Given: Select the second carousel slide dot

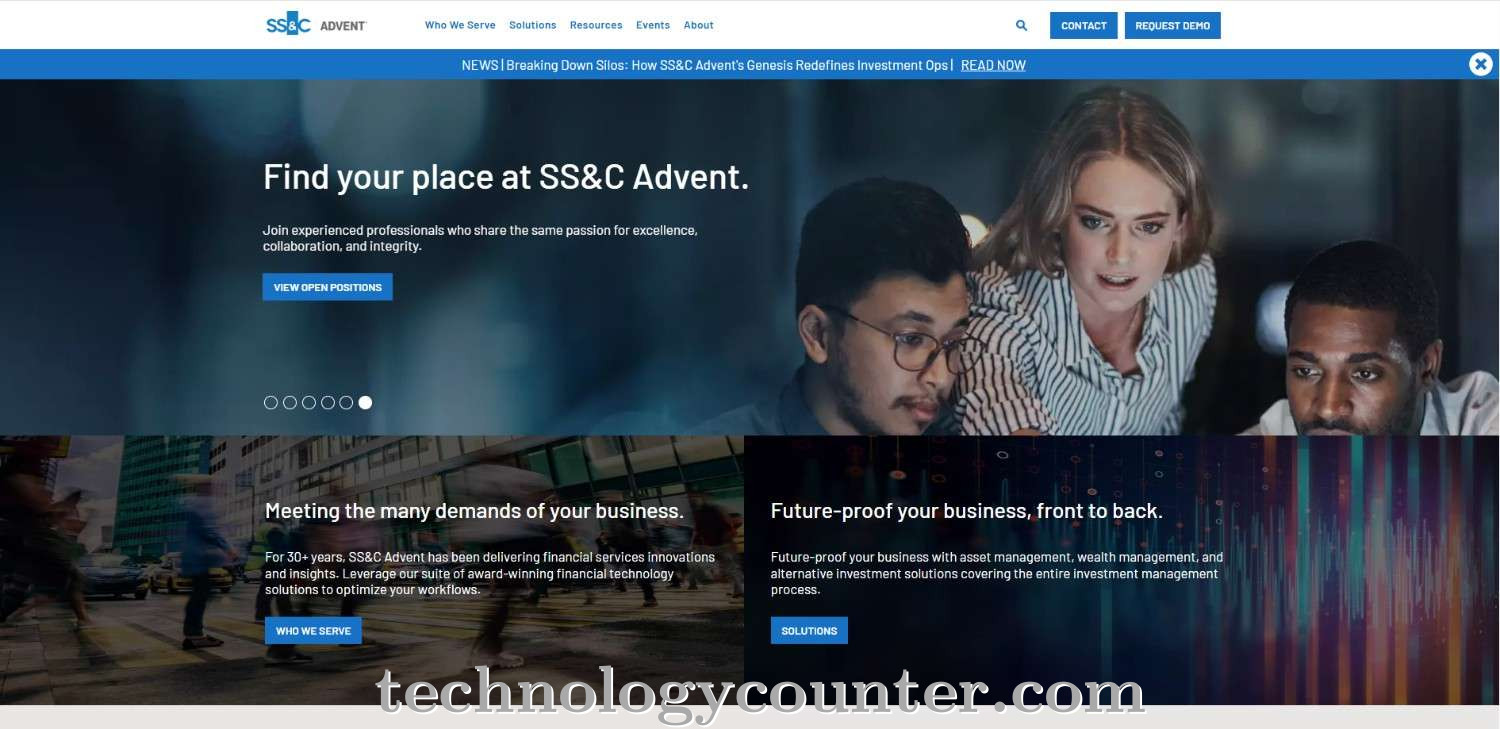Looking at the screenshot, I should pyautogui.click(x=290, y=403).
